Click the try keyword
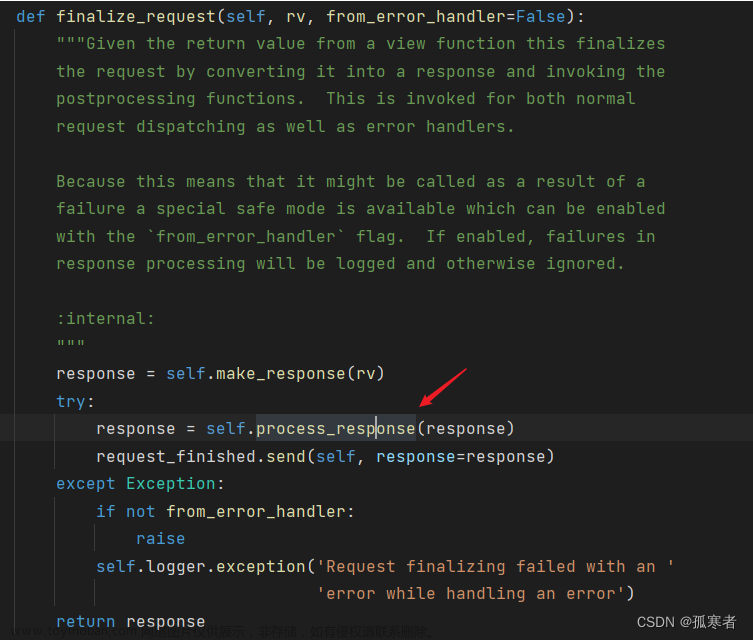Image resolution: width=753 pixels, height=640 pixels. [70, 401]
